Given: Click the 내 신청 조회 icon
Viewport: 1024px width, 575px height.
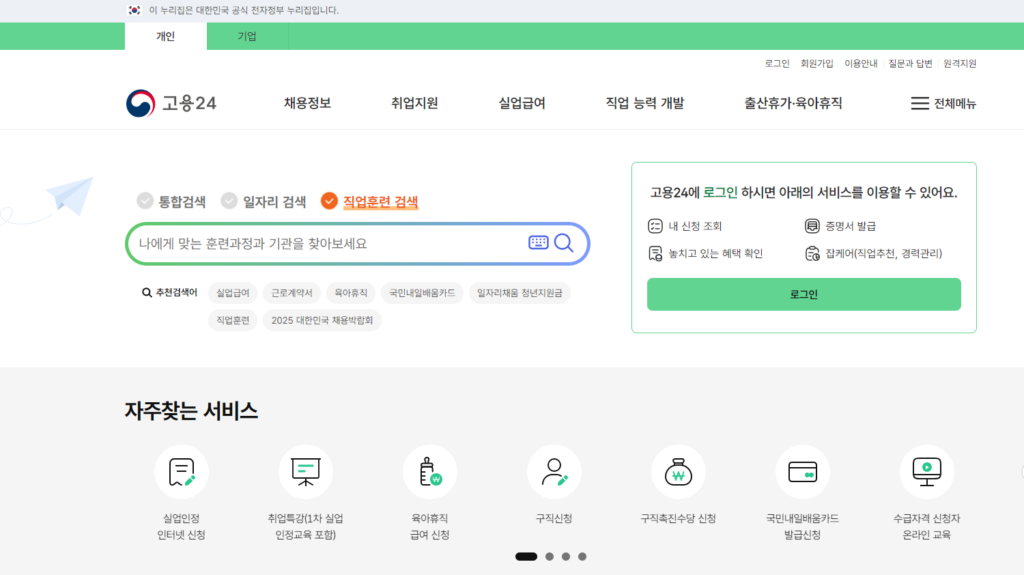Looking at the screenshot, I should [x=655, y=226].
